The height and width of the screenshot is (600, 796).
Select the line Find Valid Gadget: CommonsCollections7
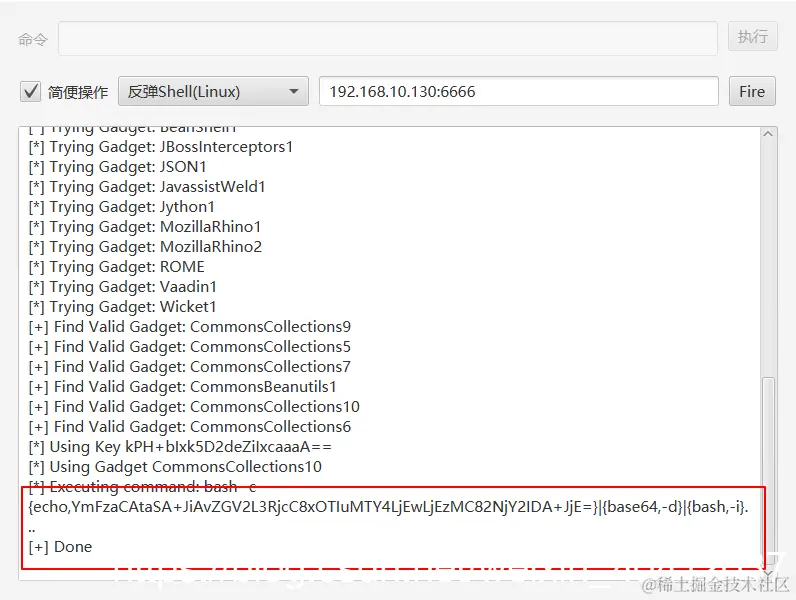190,367
